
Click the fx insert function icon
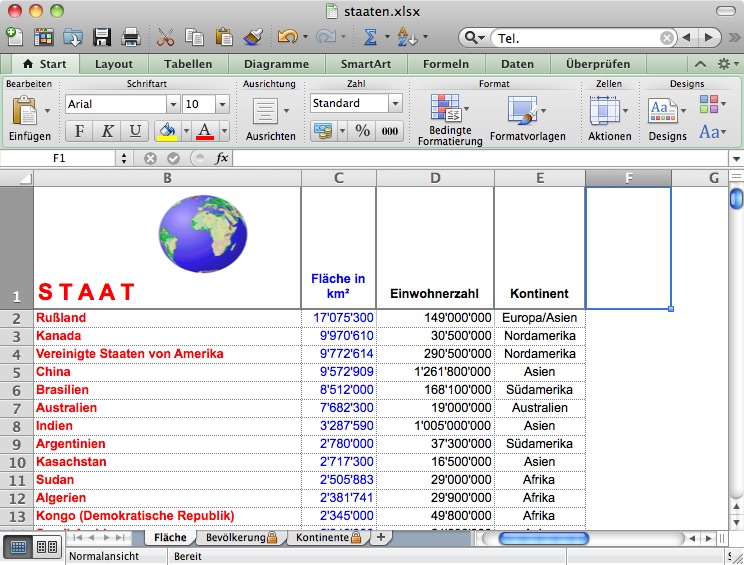point(221,158)
